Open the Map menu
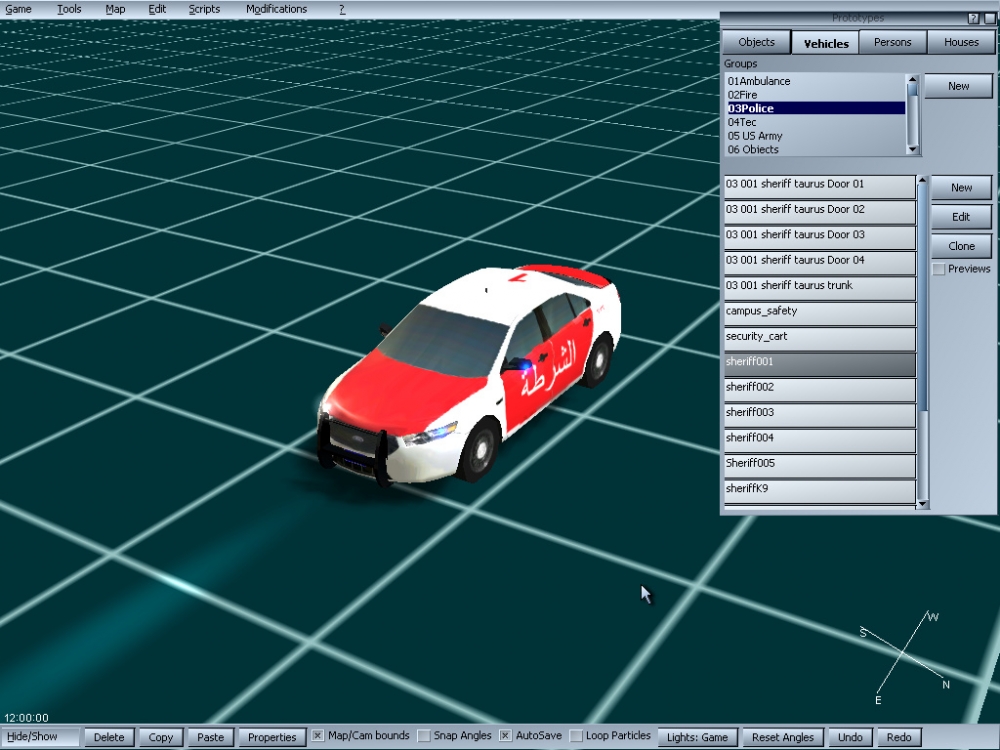 click(115, 9)
